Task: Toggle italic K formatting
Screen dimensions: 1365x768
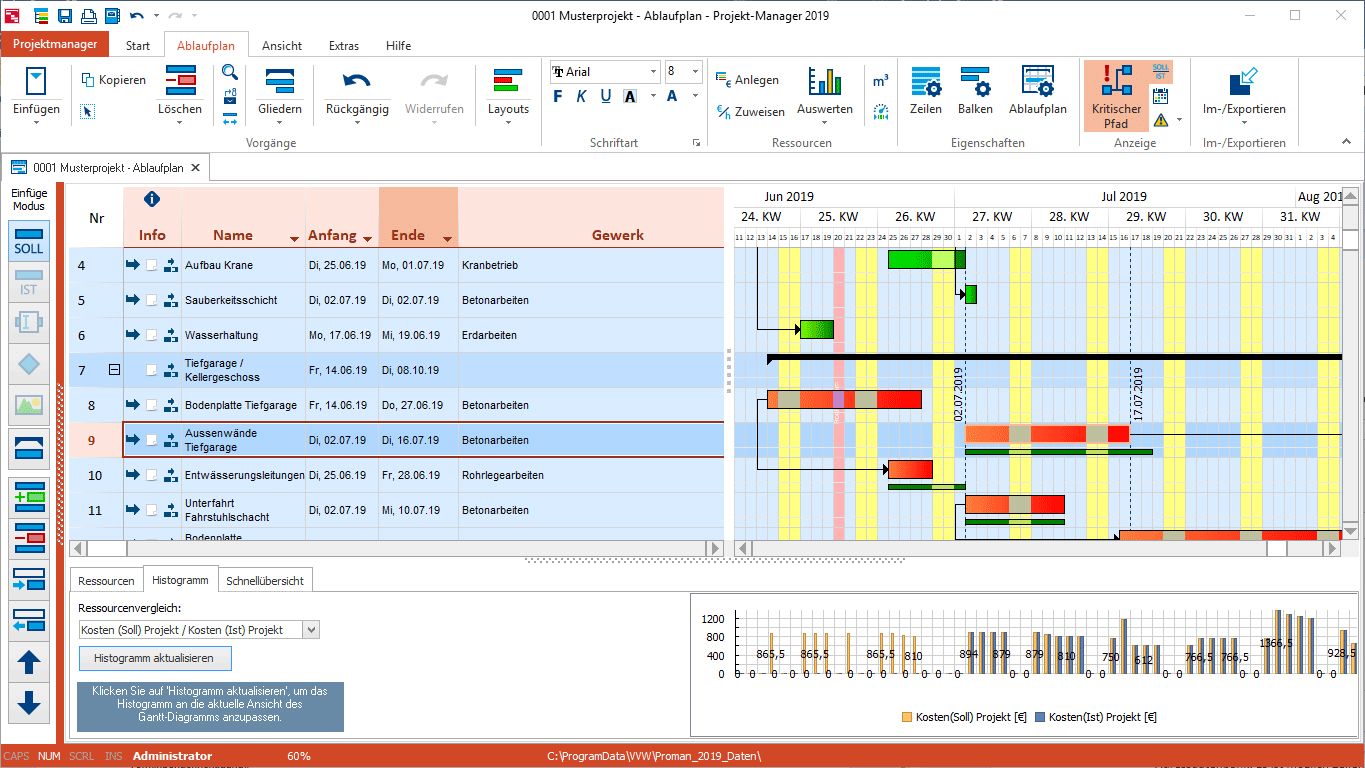Action: (x=582, y=96)
